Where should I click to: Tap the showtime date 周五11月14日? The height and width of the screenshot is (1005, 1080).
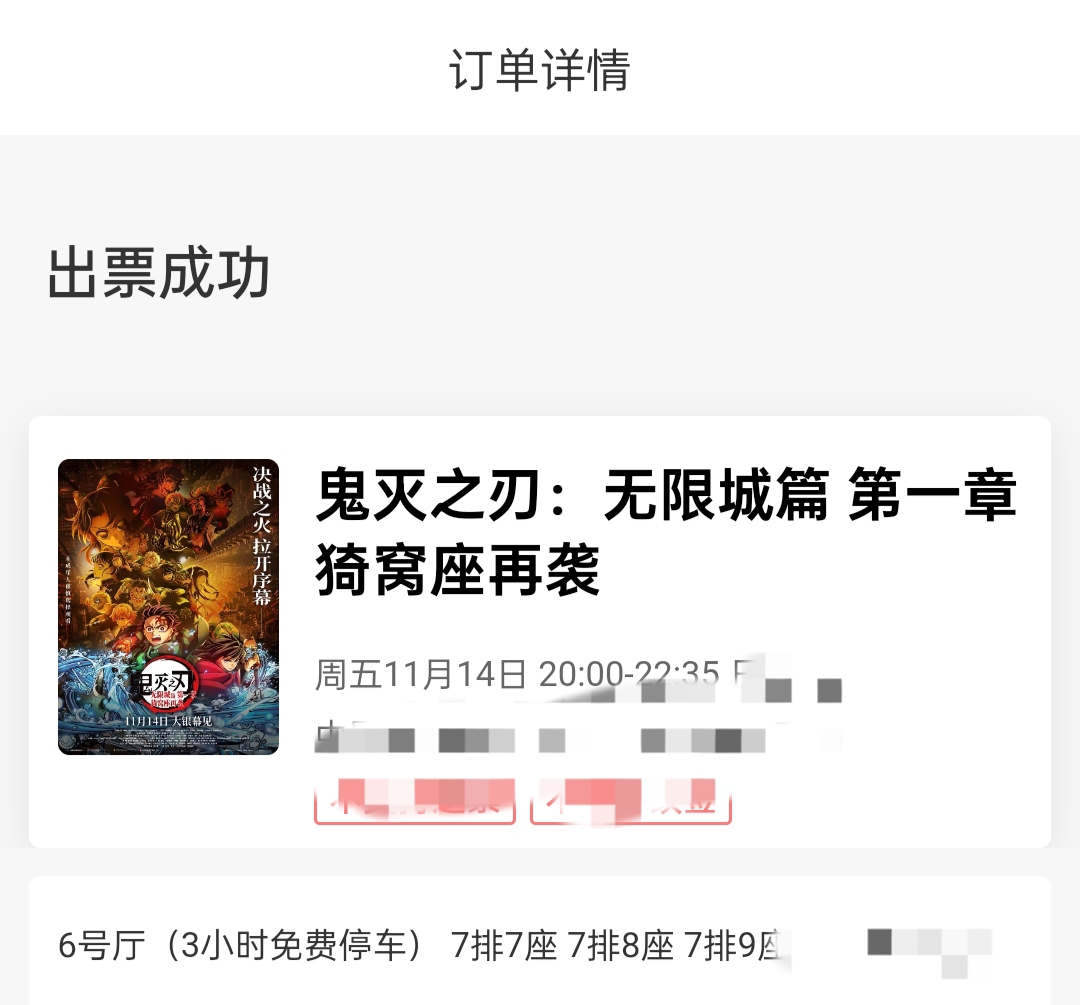pos(421,674)
